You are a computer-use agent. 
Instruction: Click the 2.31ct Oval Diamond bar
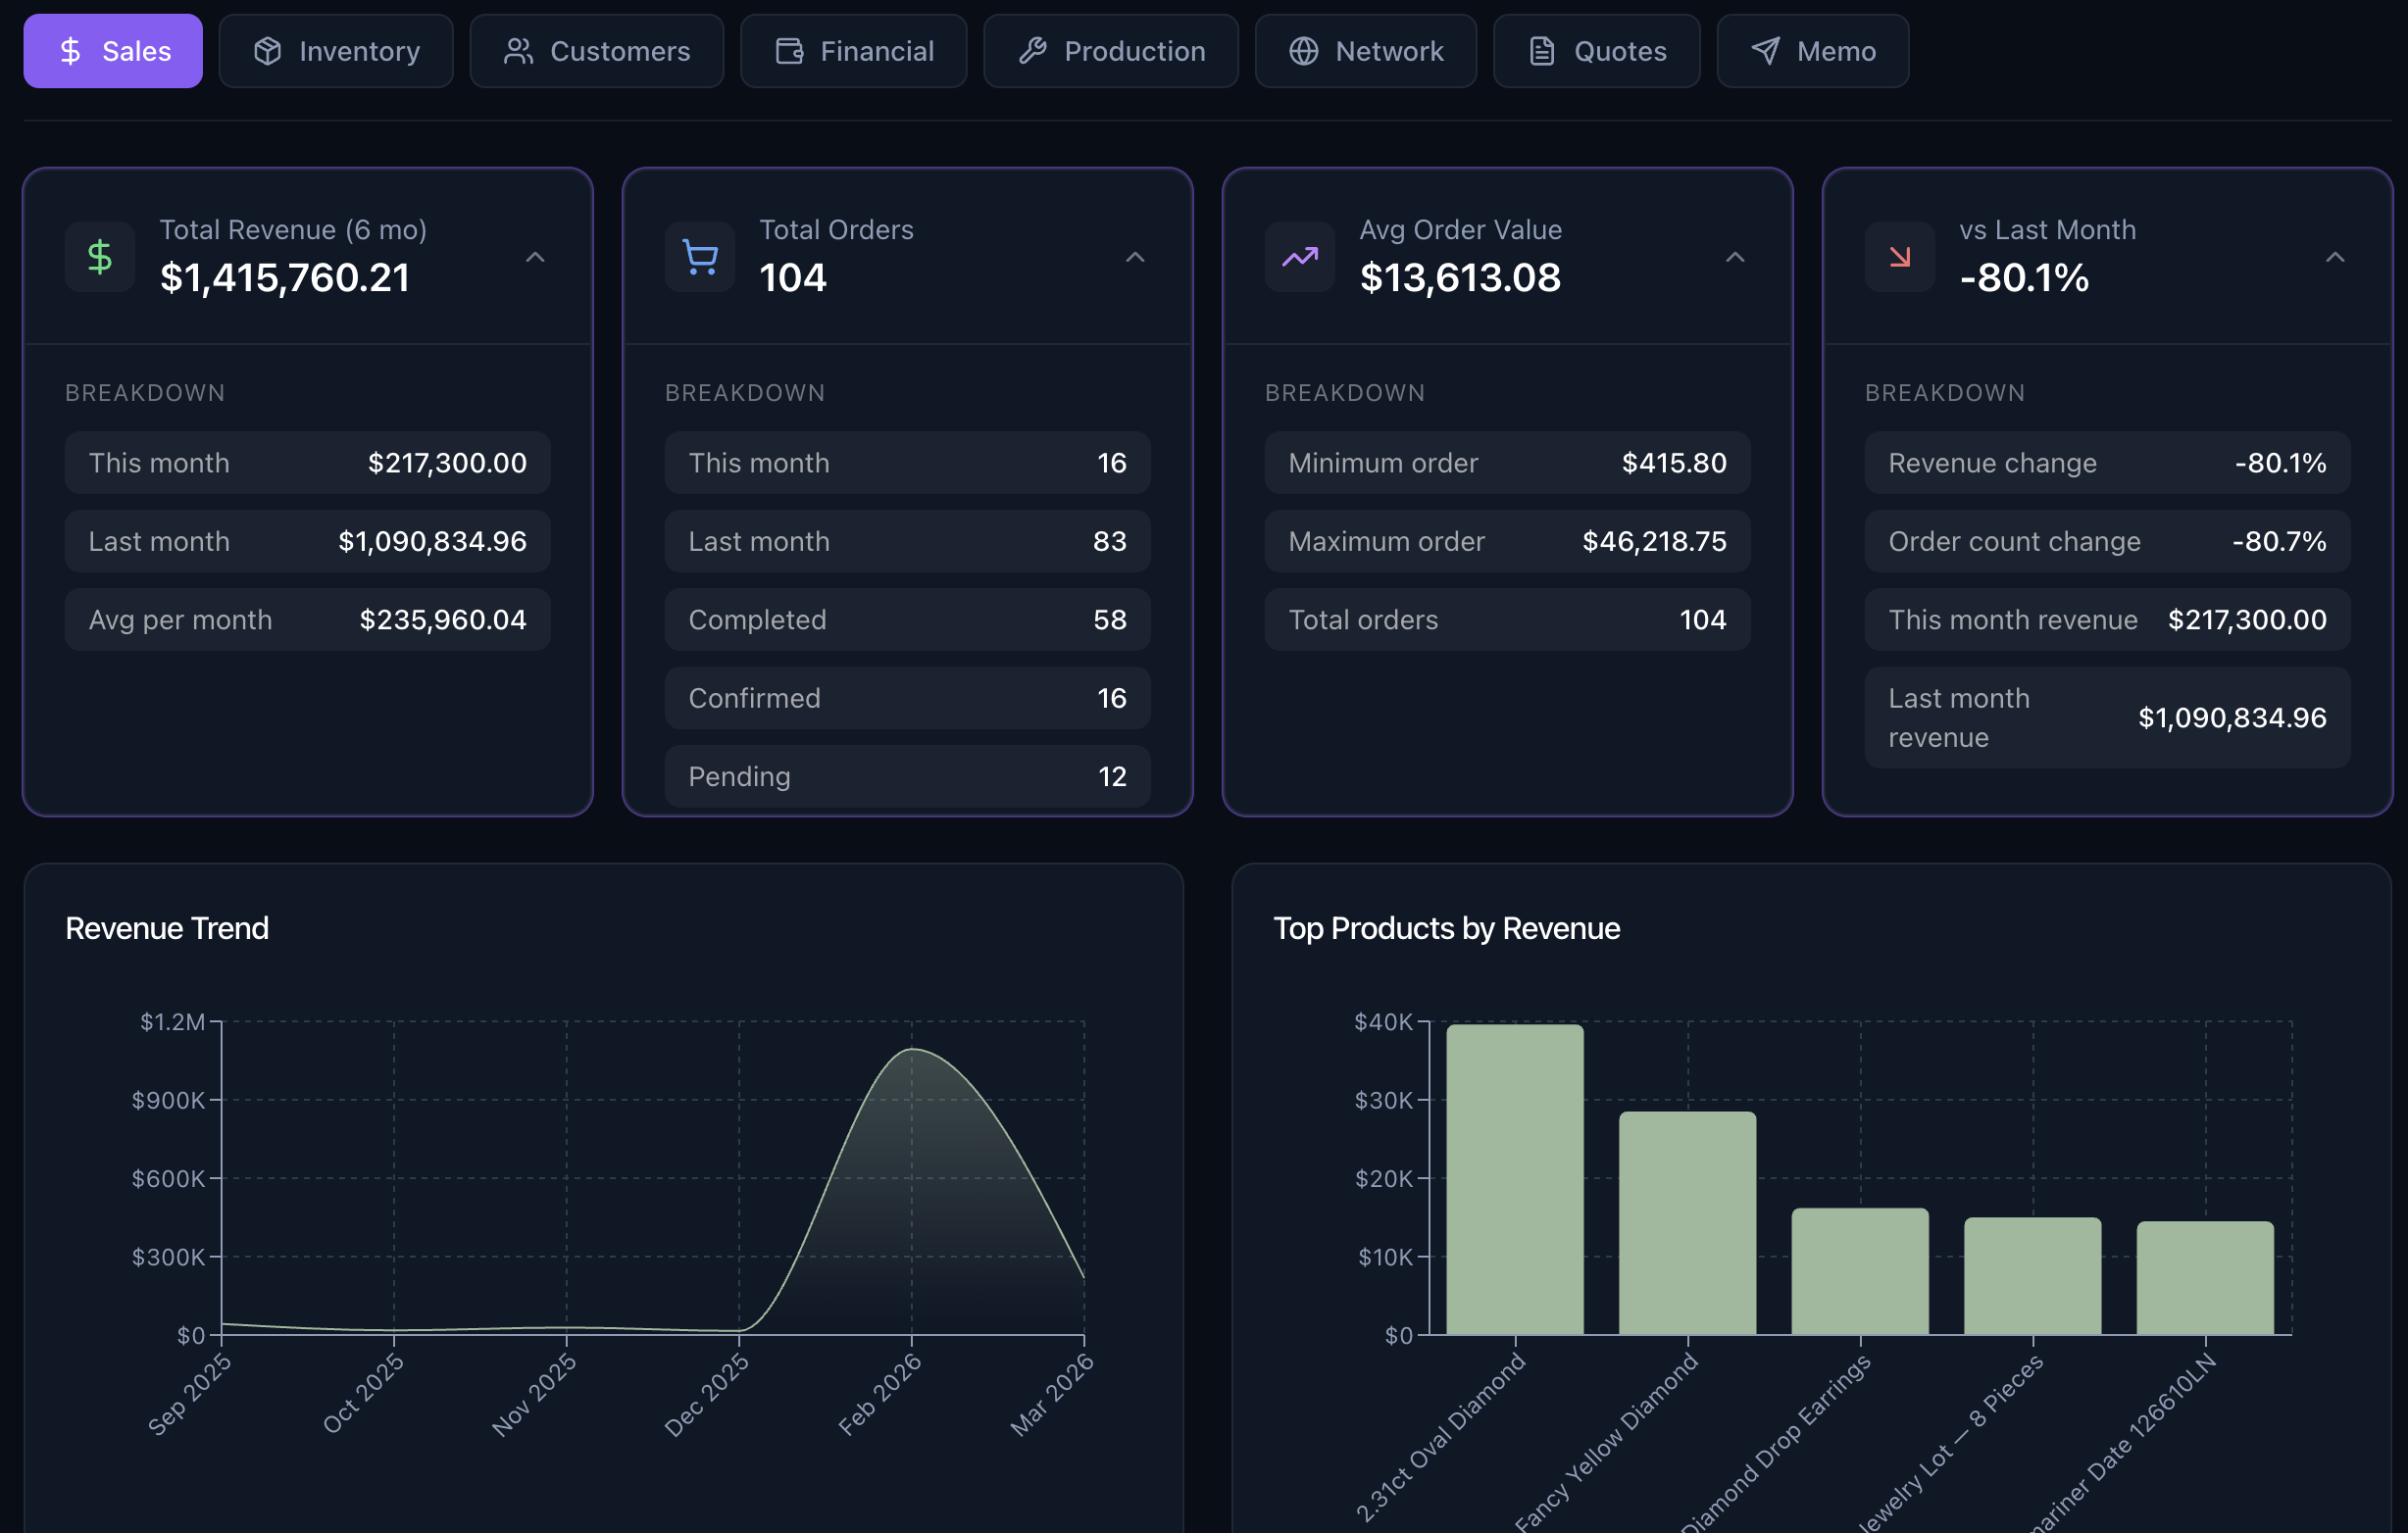click(x=1515, y=1179)
